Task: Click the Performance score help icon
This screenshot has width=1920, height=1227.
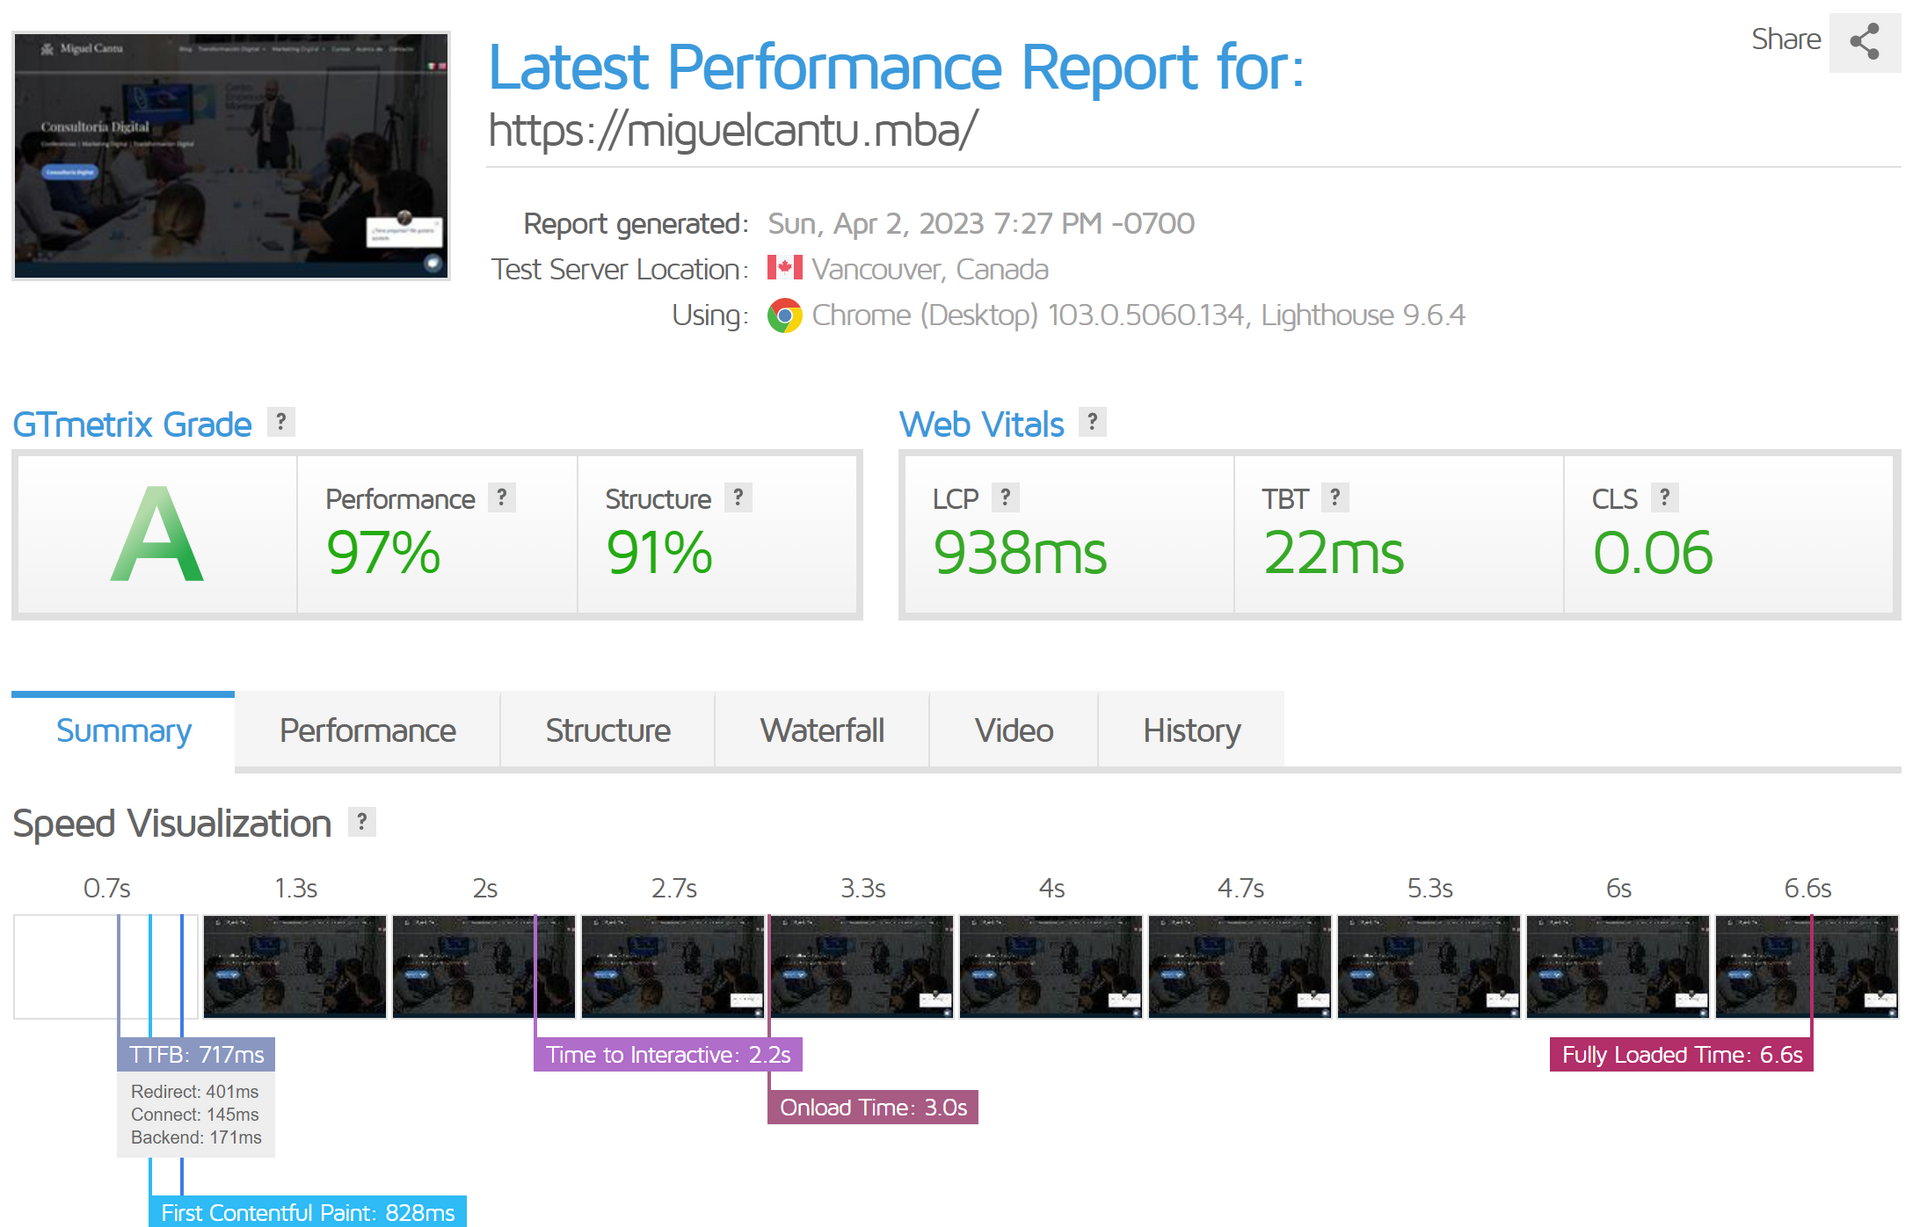Action: 502,497
